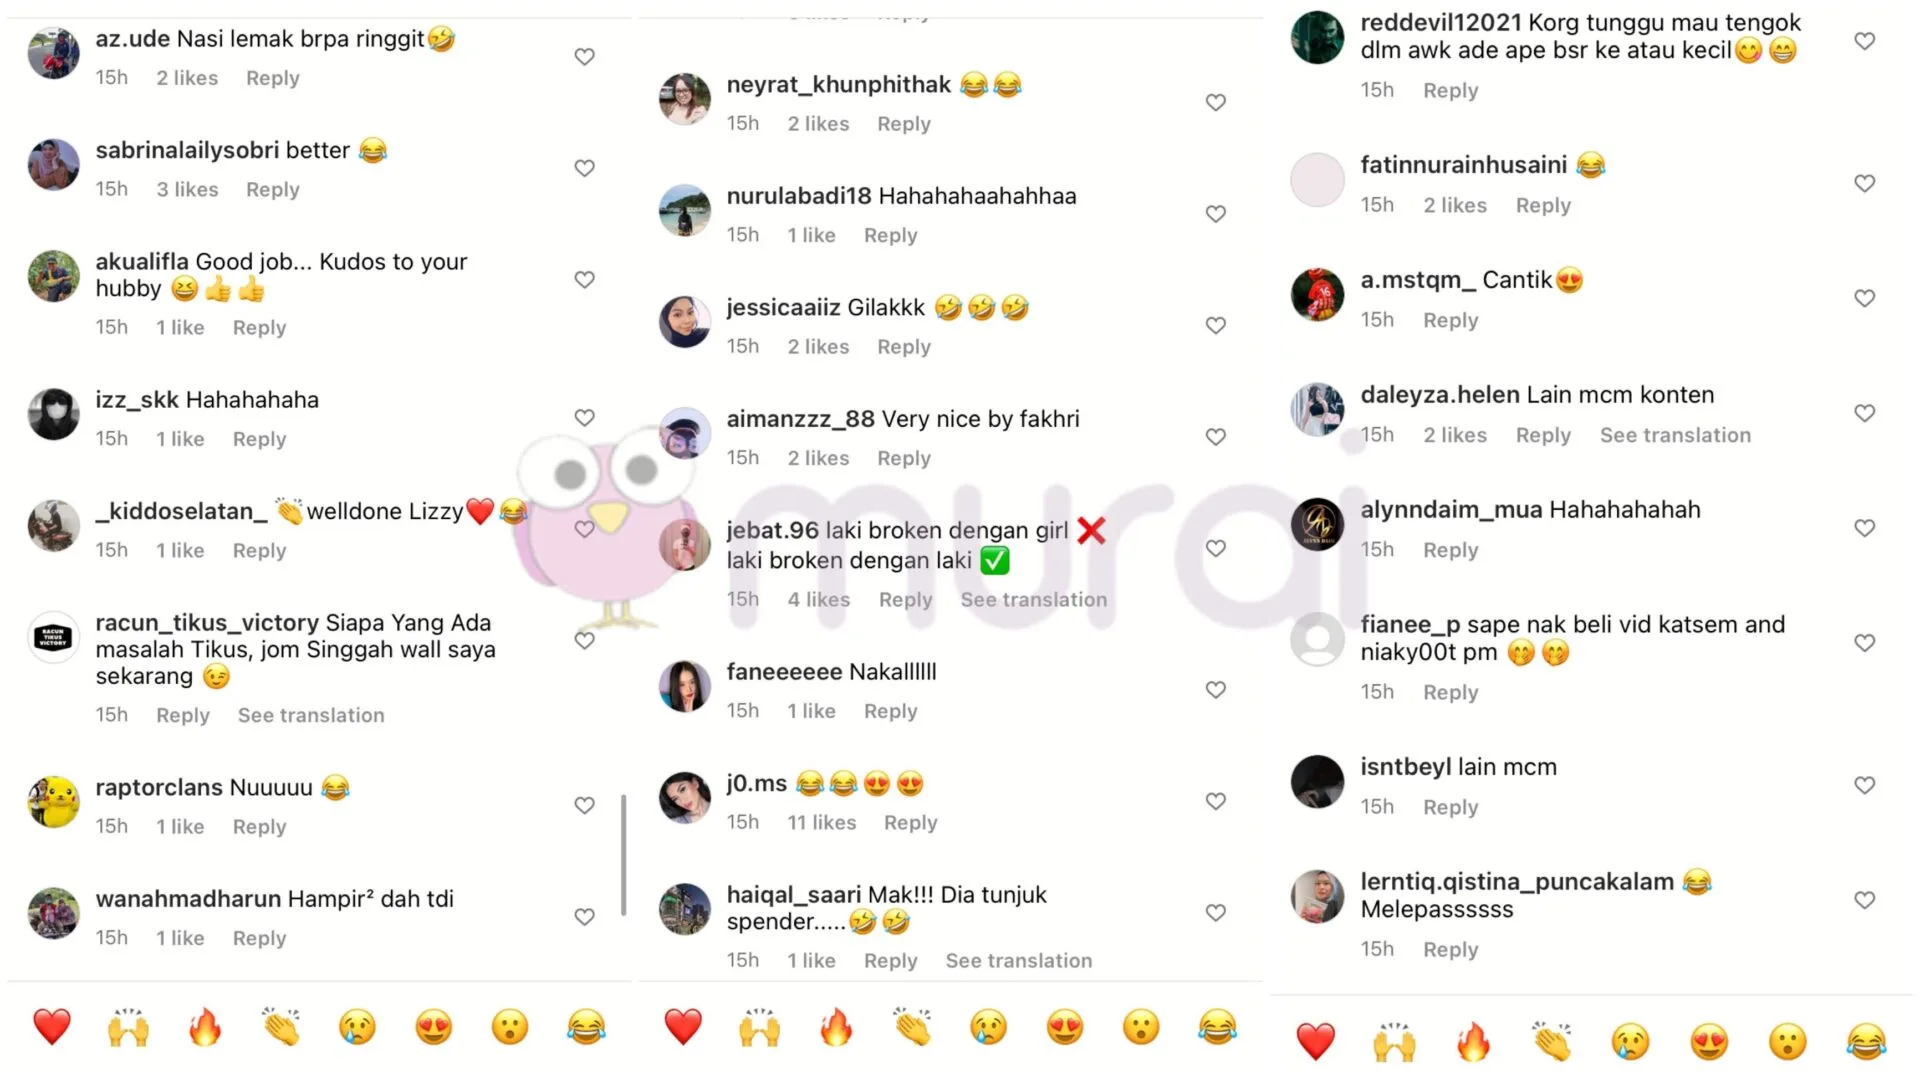1920x1080 pixels.
Task: Select the heart-eyes emoji in the middle reaction bar
Action: coord(1065,1027)
